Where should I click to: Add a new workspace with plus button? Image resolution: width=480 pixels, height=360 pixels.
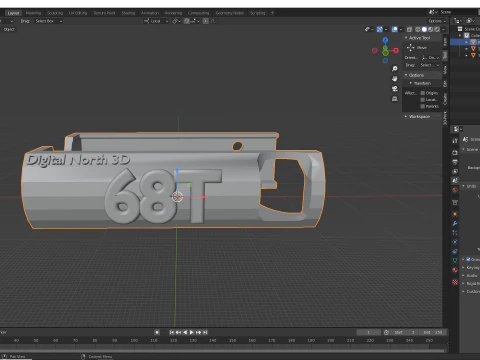point(272,13)
